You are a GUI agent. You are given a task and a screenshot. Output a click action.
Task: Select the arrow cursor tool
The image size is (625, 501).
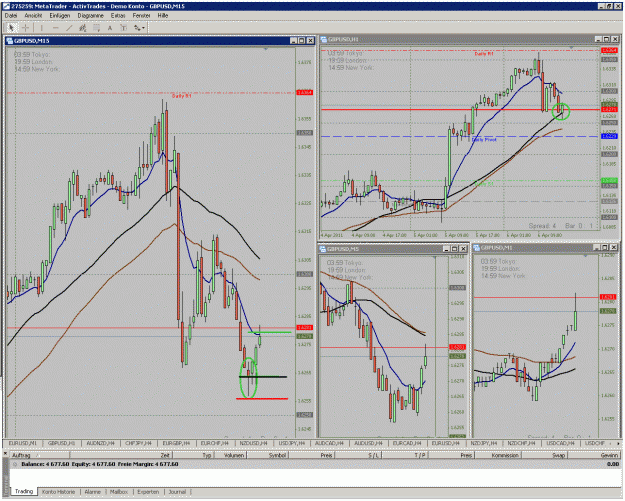[11, 28]
